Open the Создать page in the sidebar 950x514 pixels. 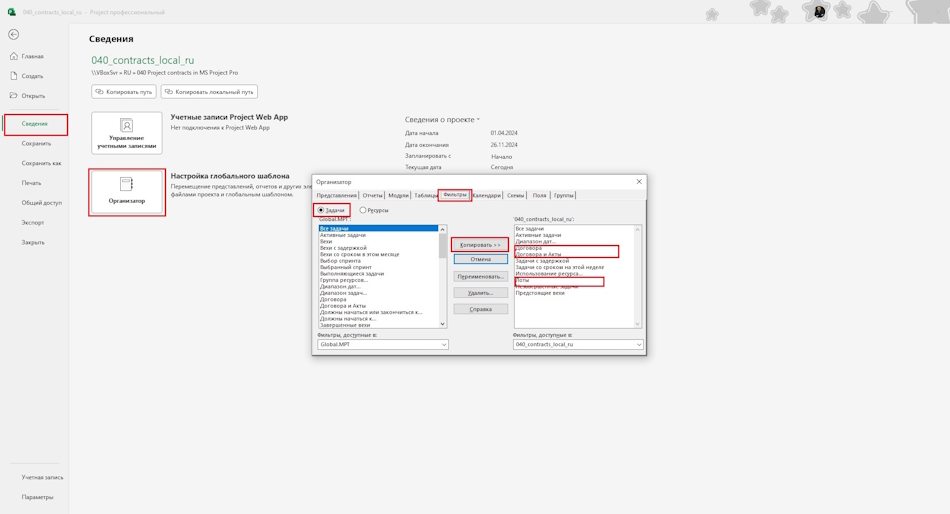tap(27, 76)
